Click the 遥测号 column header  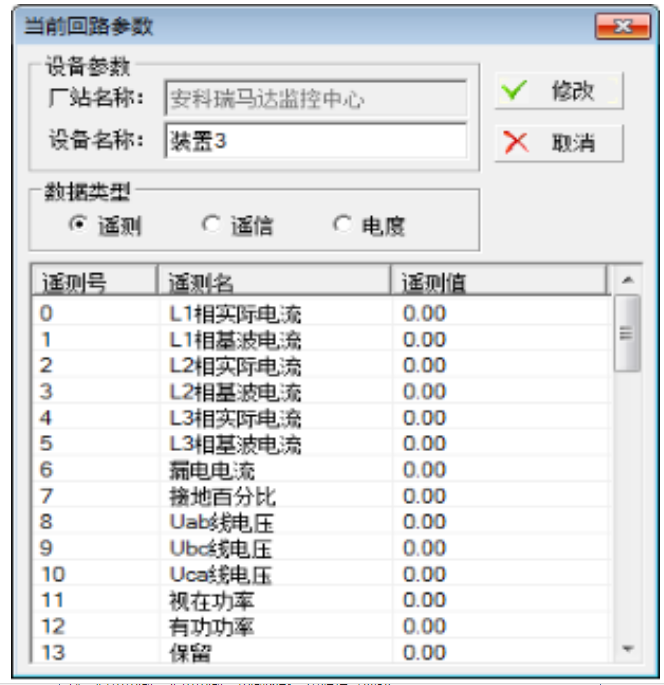(x=95, y=281)
